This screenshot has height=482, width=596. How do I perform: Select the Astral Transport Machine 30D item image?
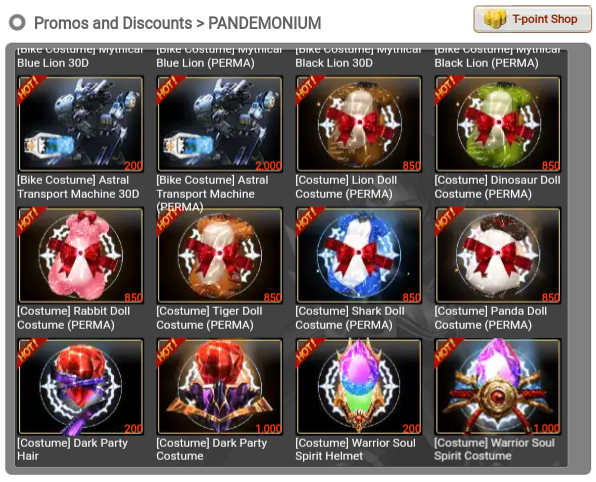click(x=80, y=124)
